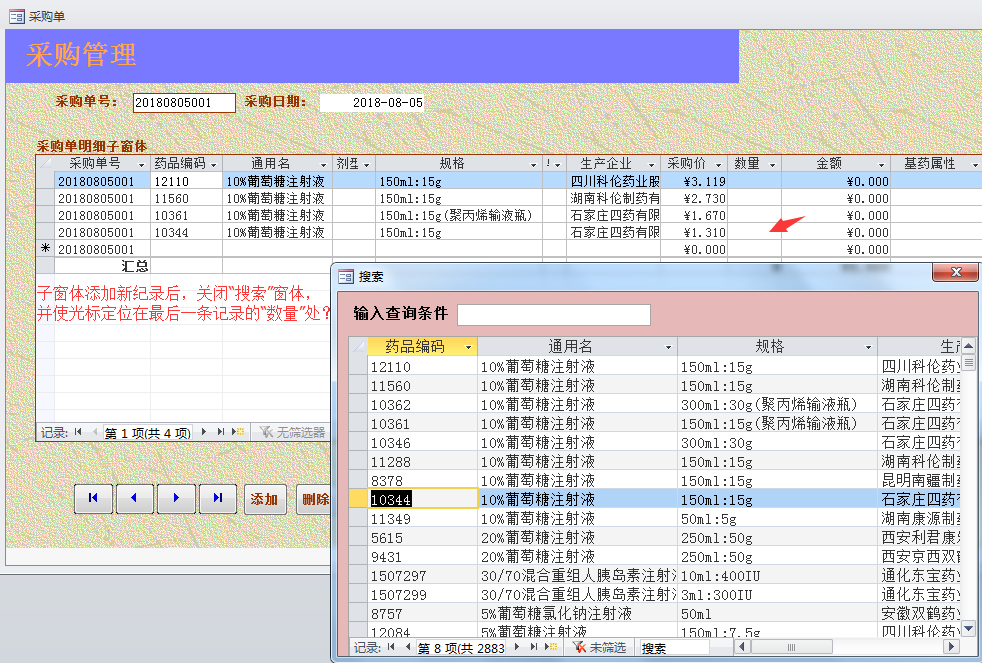Click next-record arrow in the 搜索 window record bar

[x=517, y=647]
